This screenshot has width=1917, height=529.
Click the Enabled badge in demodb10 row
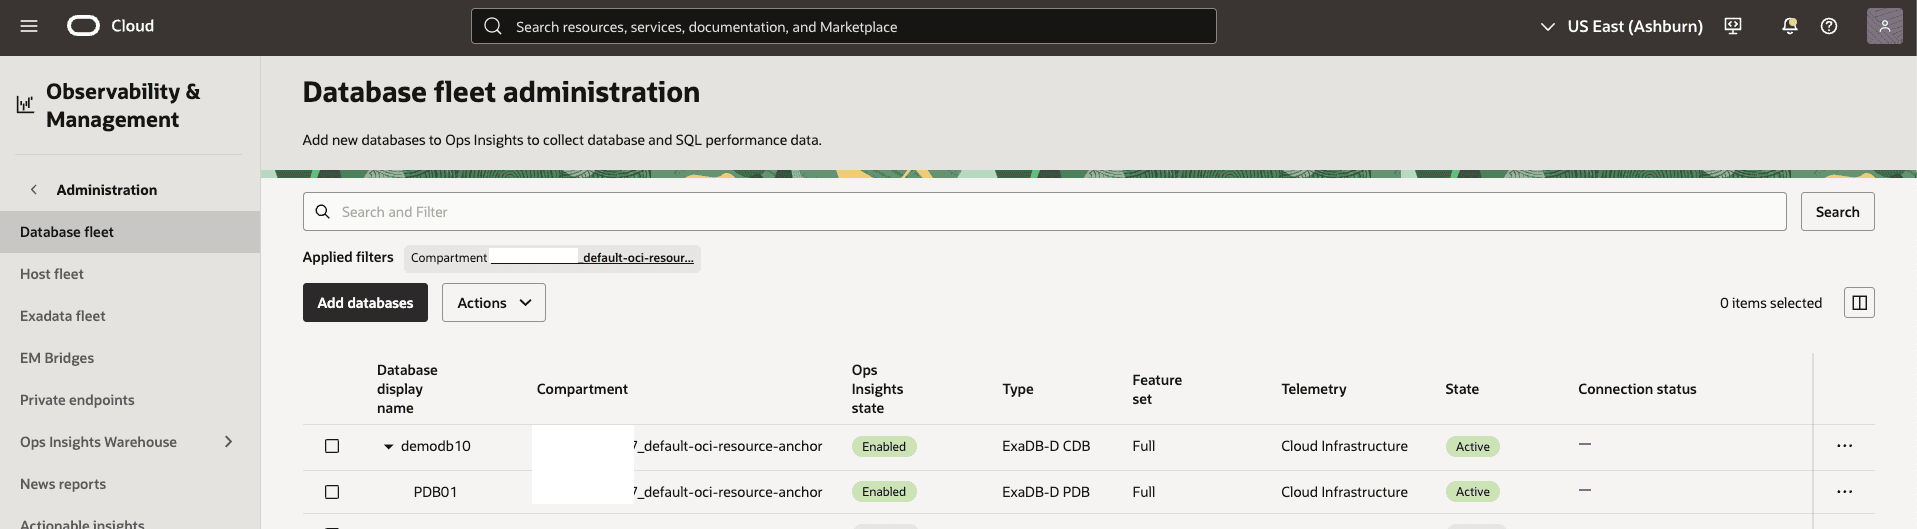884,447
